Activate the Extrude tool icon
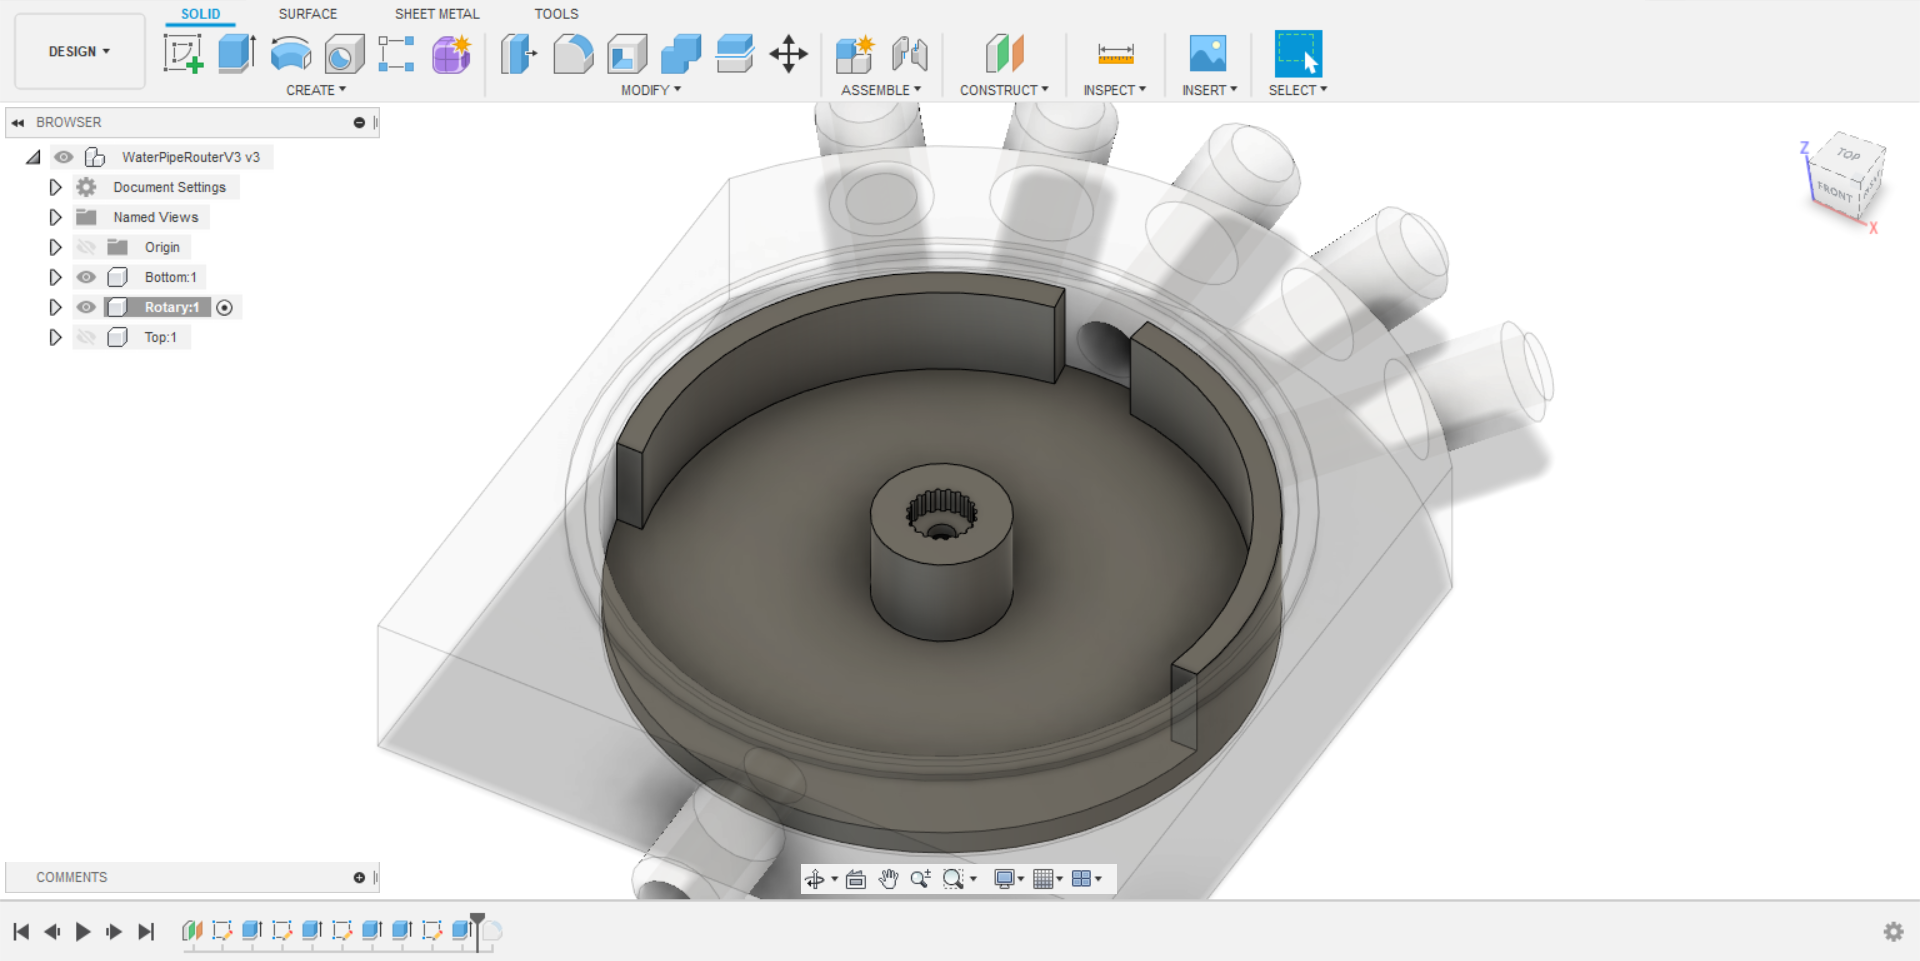Viewport: 1920px width, 961px height. 237,54
